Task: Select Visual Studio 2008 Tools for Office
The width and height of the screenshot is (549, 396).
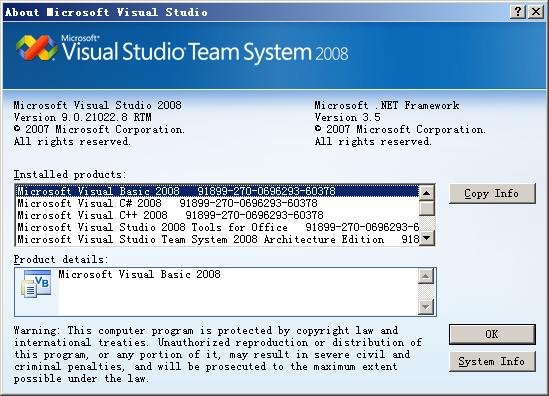Action: pos(217,227)
